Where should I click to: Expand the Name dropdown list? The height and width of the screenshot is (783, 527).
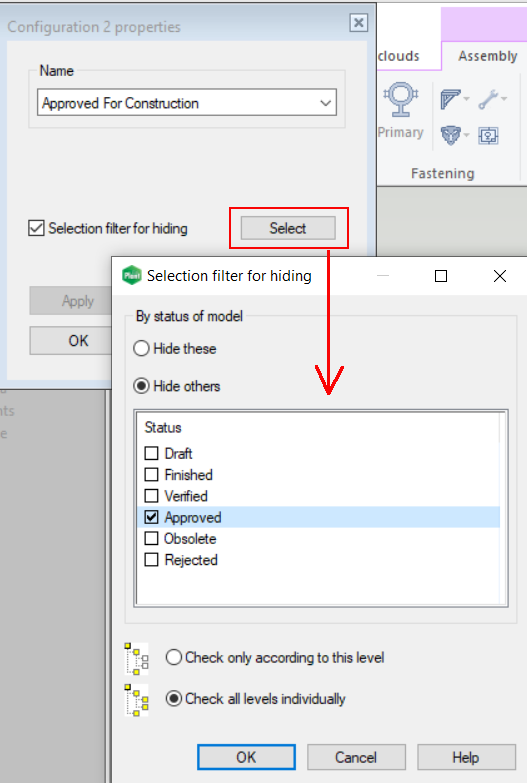point(326,103)
